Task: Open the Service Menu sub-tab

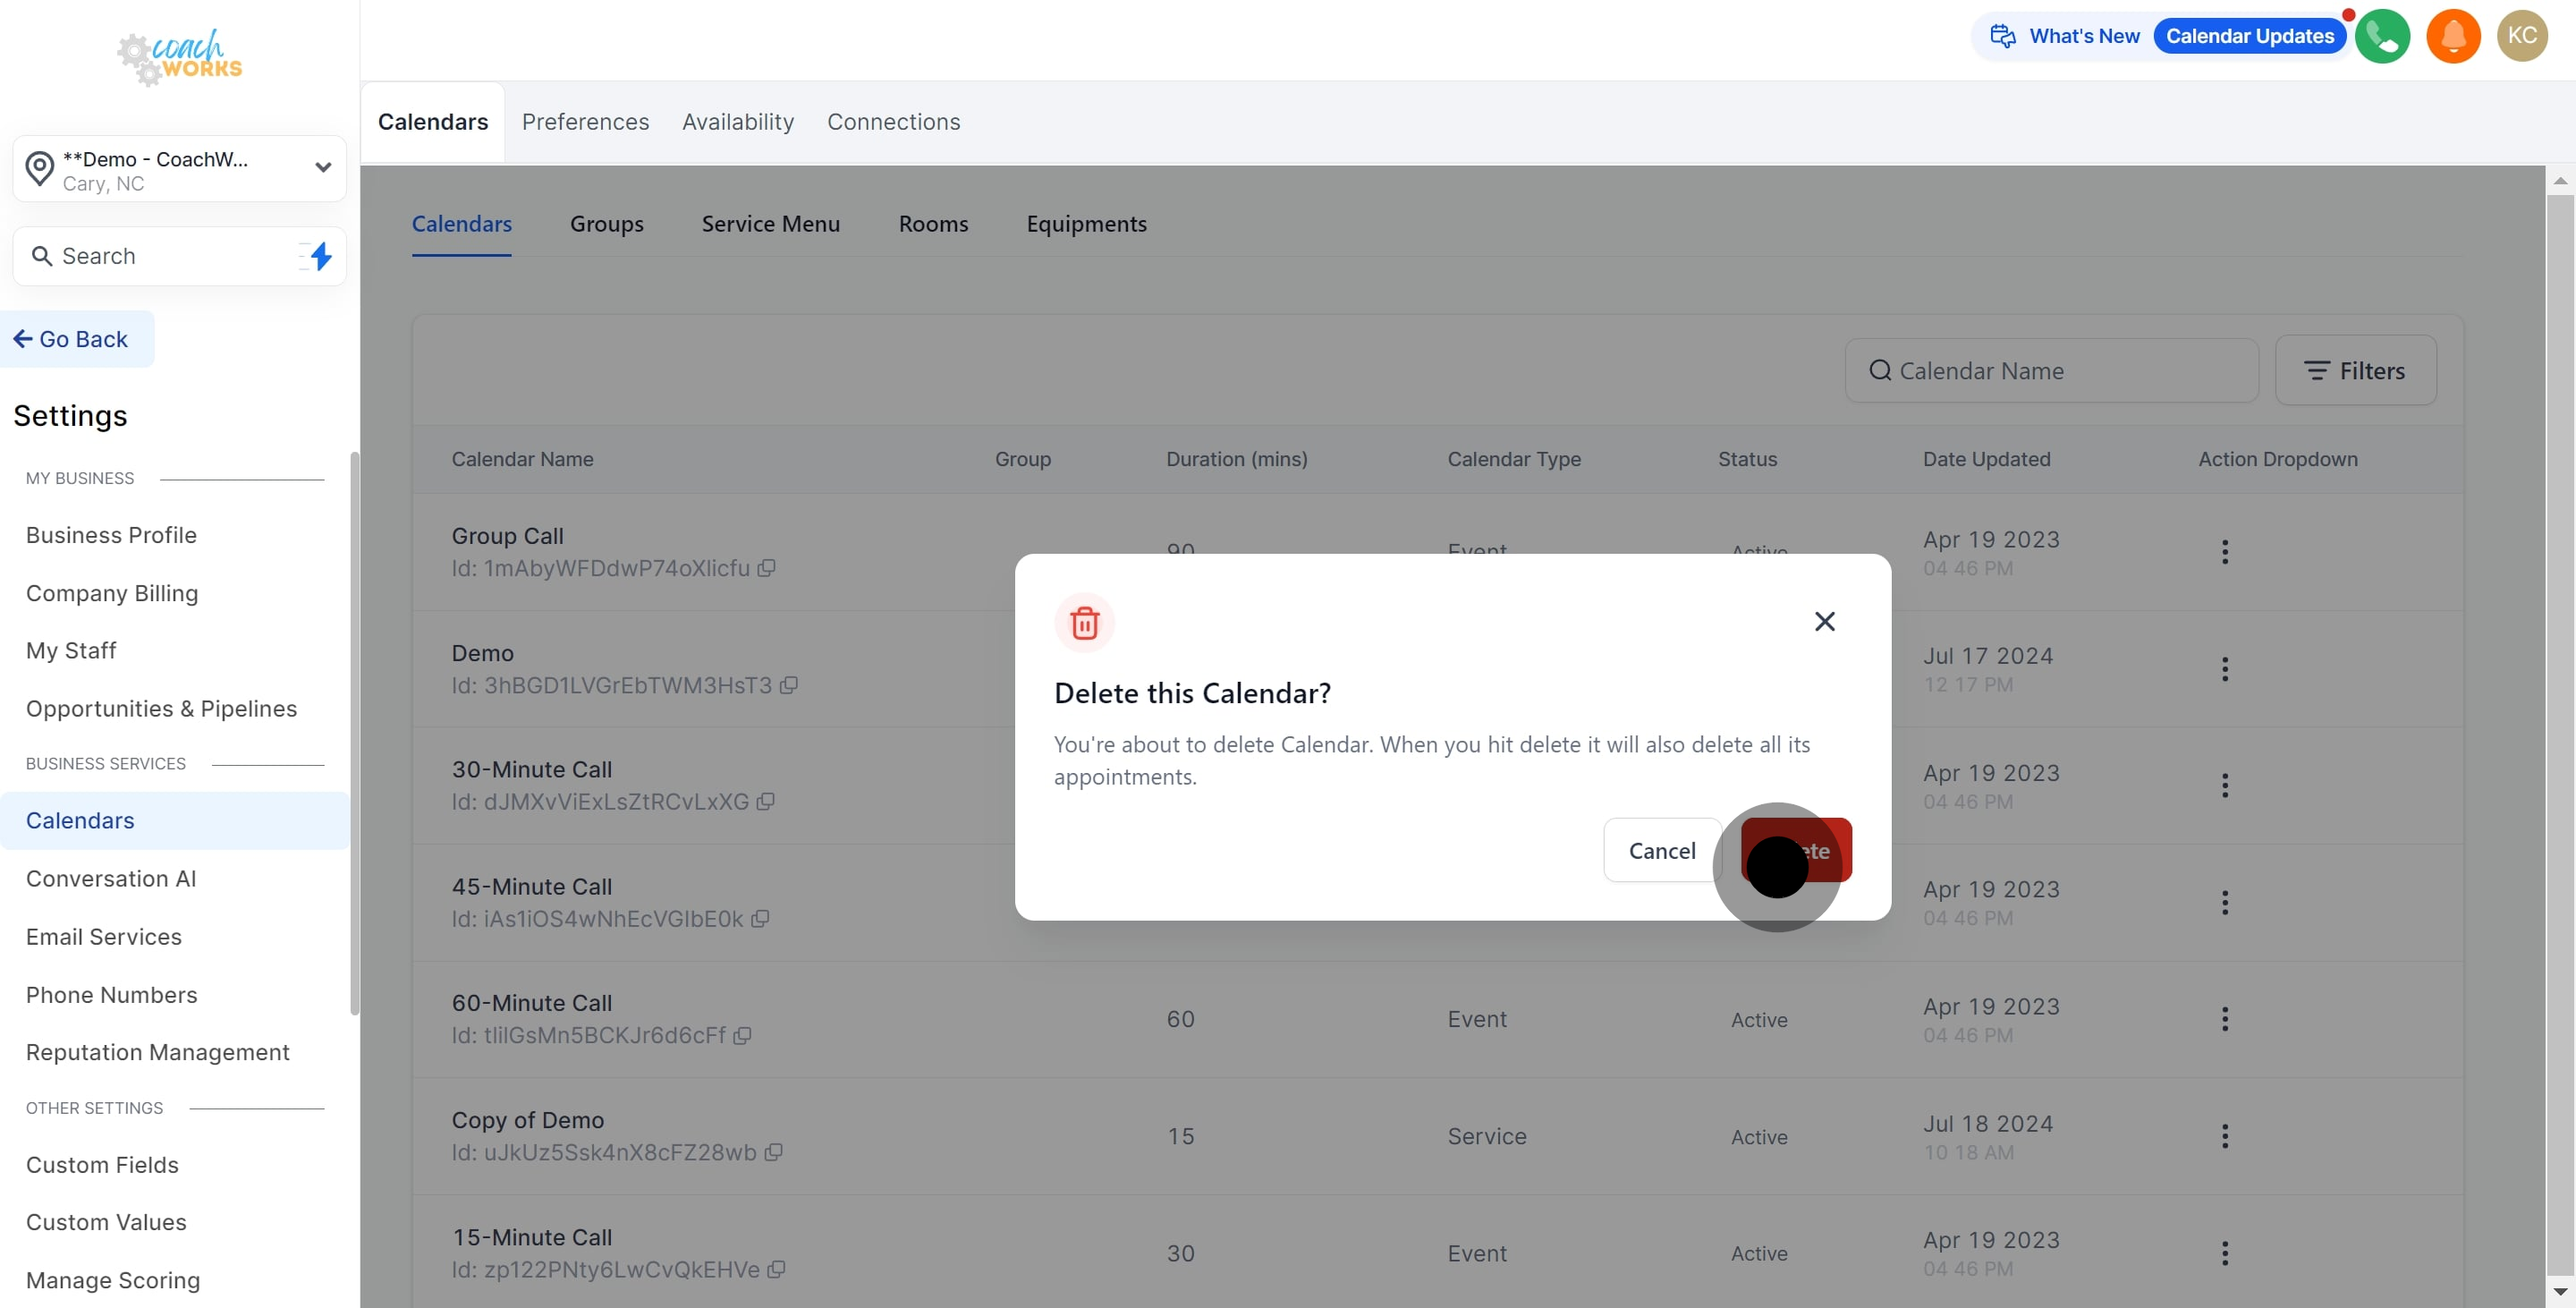Action: pyautogui.click(x=770, y=224)
